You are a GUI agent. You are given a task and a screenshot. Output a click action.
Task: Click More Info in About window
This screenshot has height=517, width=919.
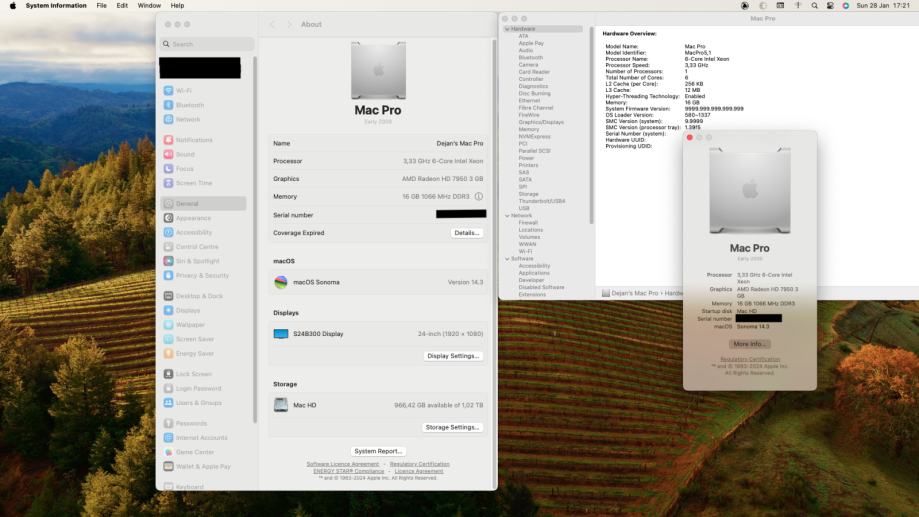tap(750, 344)
